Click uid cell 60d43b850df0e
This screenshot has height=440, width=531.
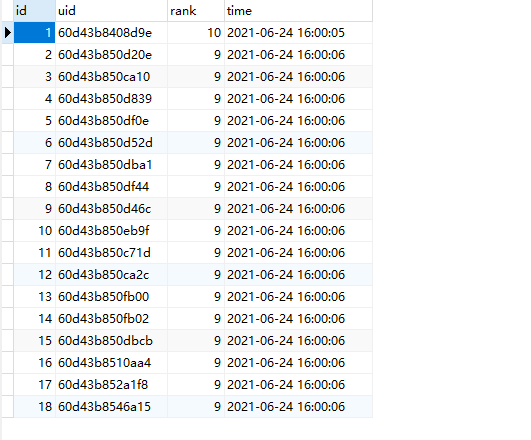pyautogui.click(x=111, y=121)
